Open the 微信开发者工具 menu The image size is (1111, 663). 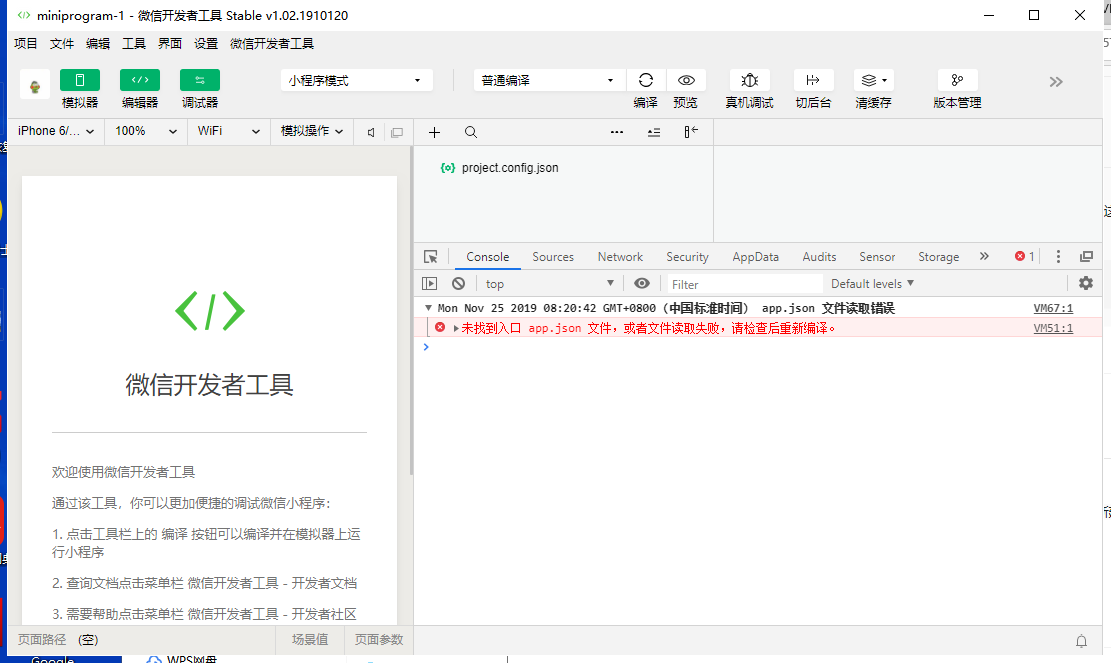tap(272, 43)
